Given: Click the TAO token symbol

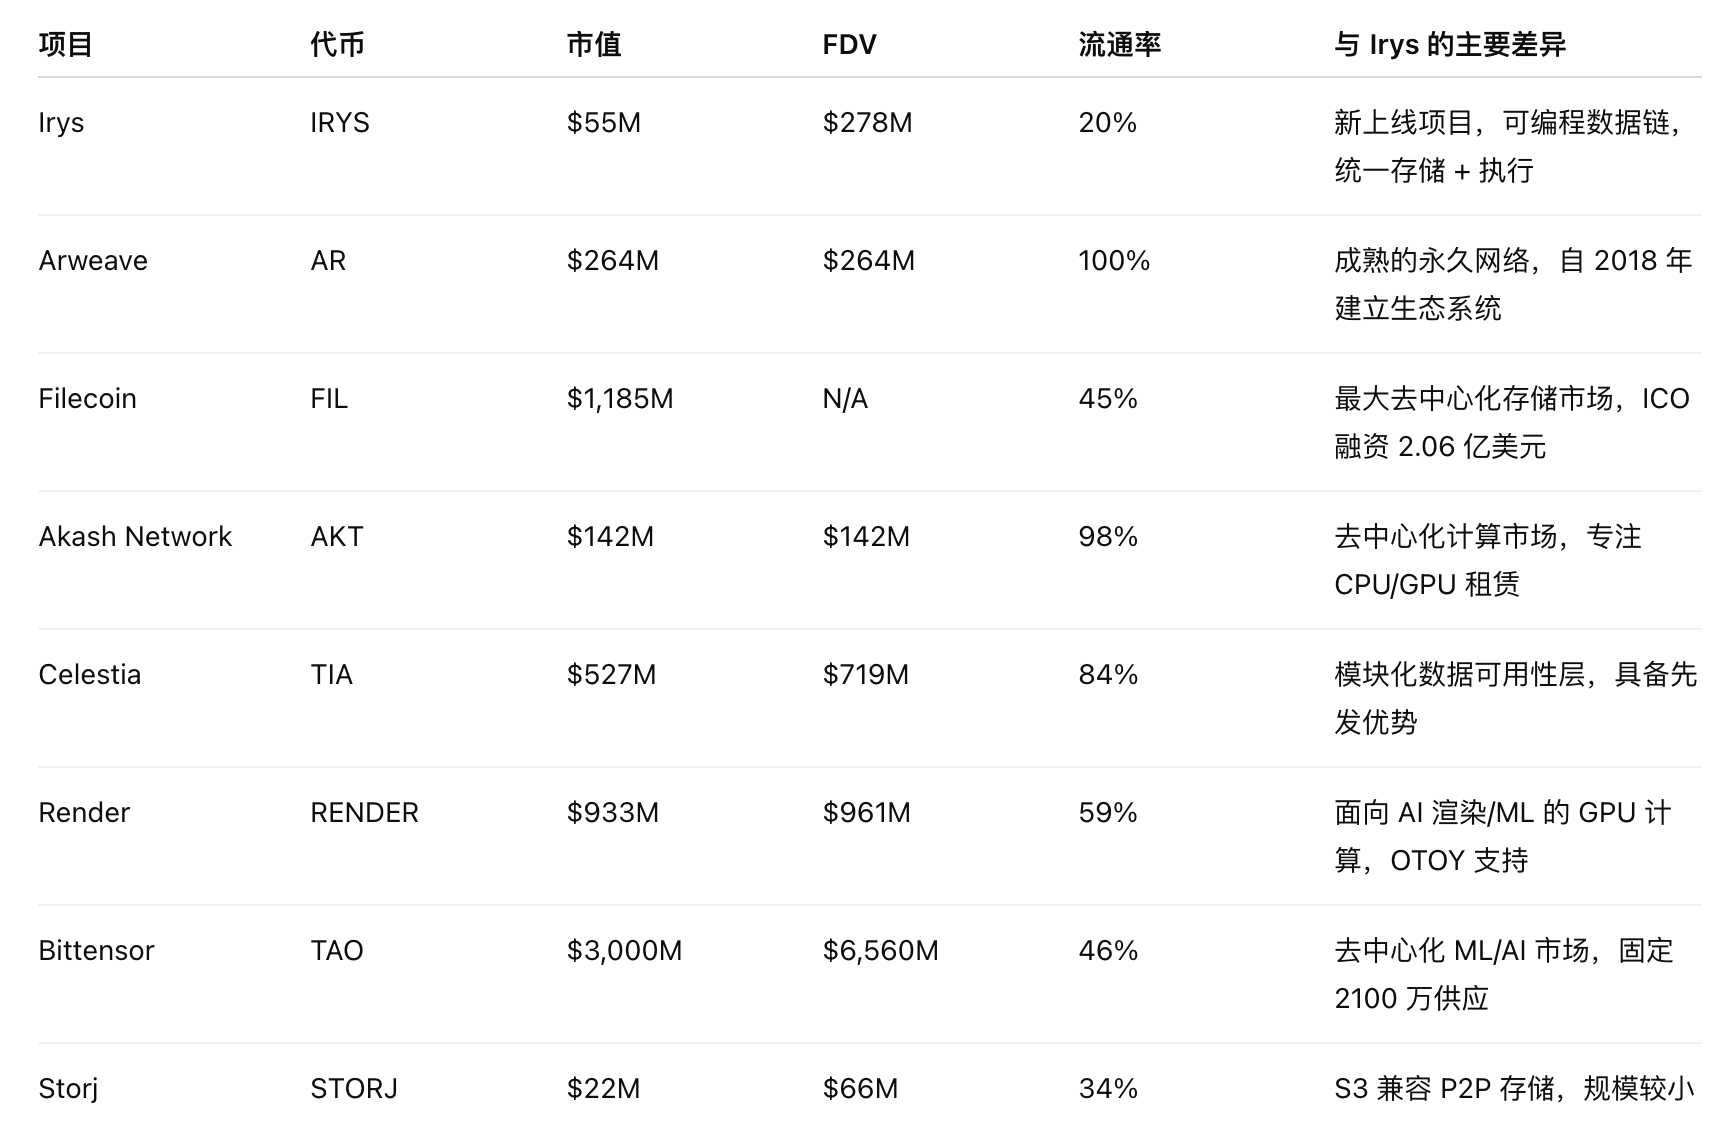Looking at the screenshot, I should (x=337, y=951).
